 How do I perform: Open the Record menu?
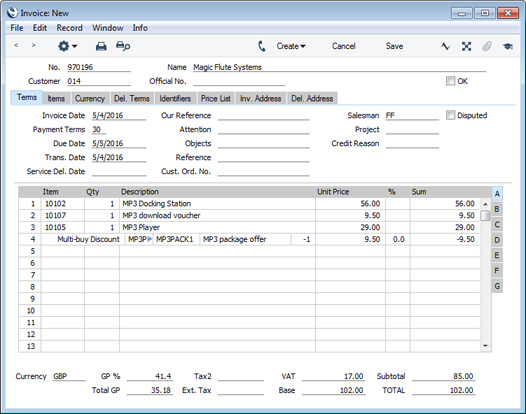coord(69,28)
